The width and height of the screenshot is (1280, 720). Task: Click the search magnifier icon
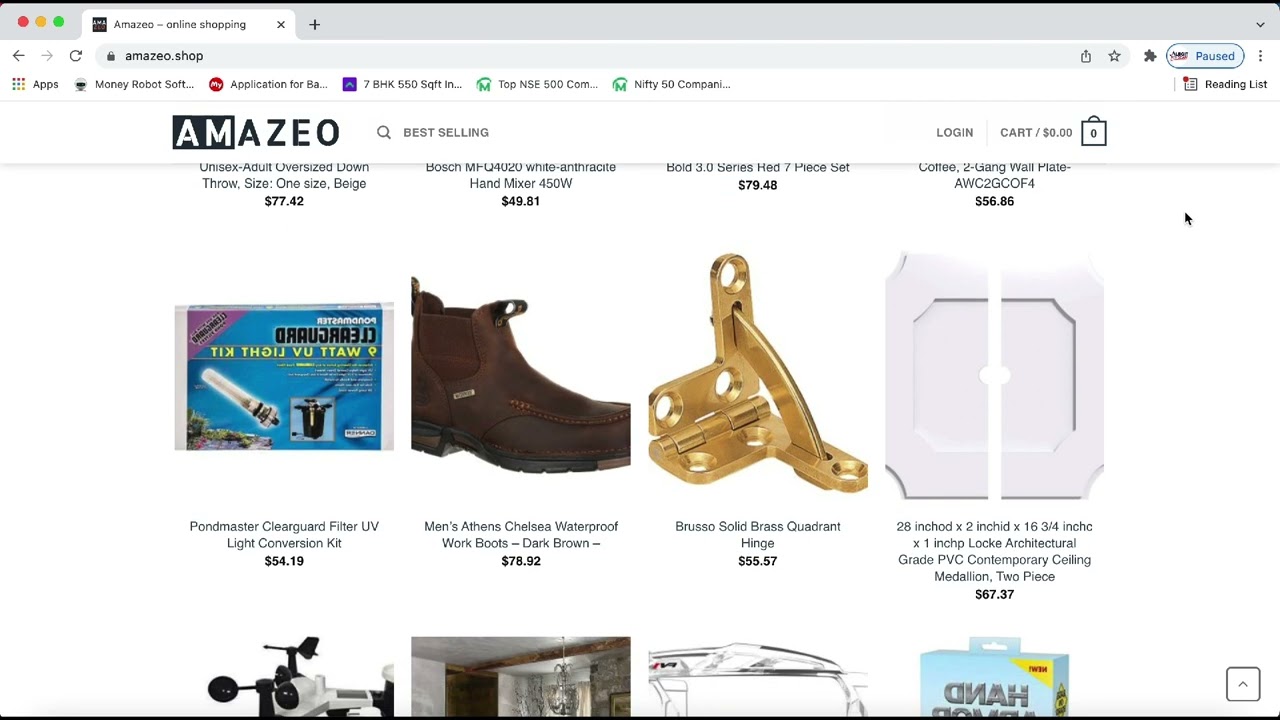384,132
